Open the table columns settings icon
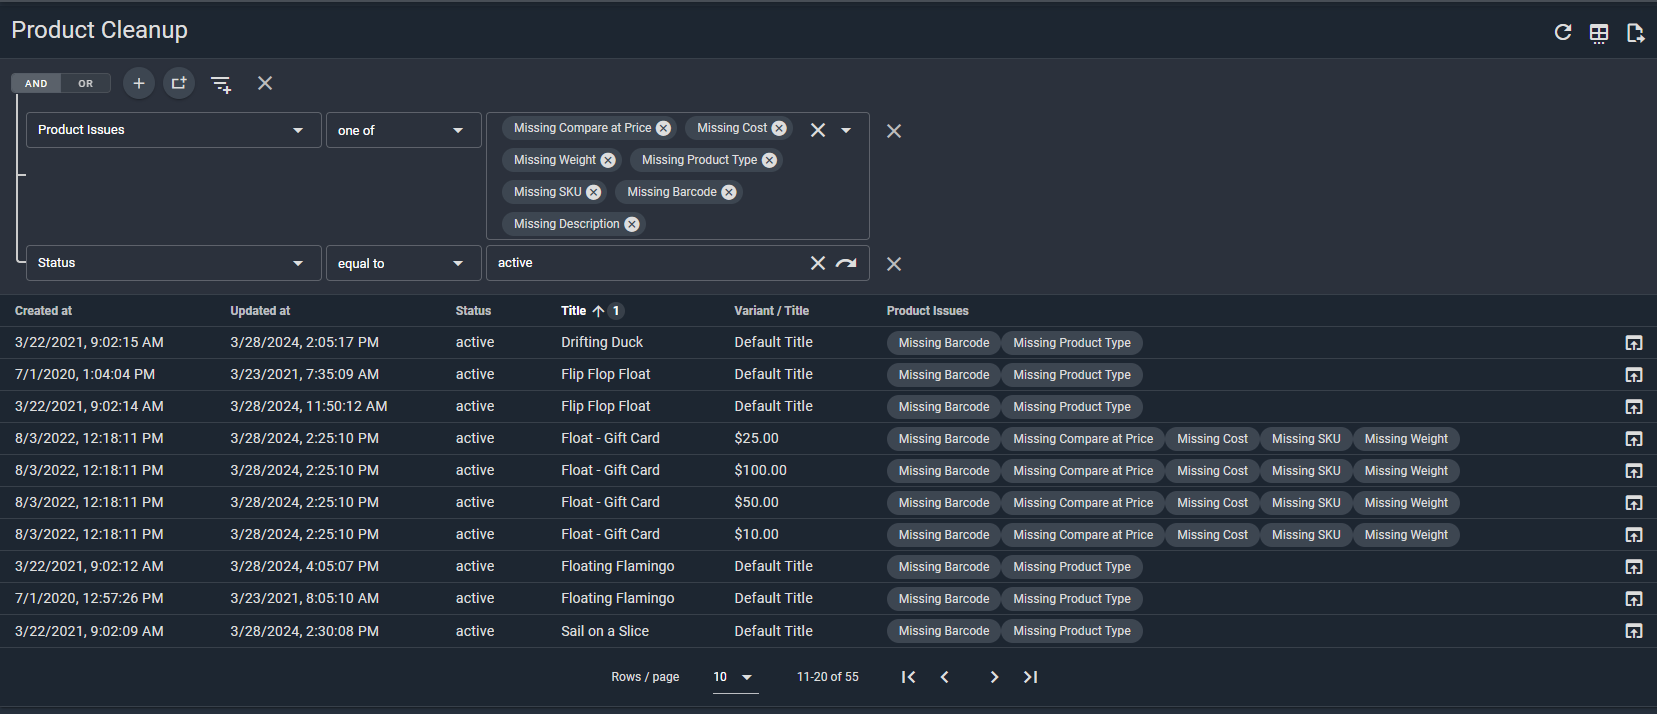The width and height of the screenshot is (1657, 714). [x=1599, y=33]
